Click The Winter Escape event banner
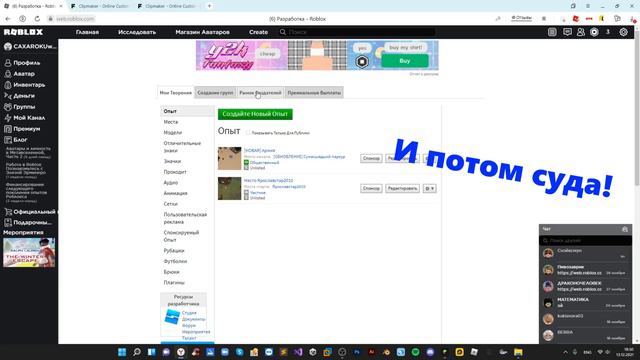Screen dimensions: 640x360 tap(29, 253)
